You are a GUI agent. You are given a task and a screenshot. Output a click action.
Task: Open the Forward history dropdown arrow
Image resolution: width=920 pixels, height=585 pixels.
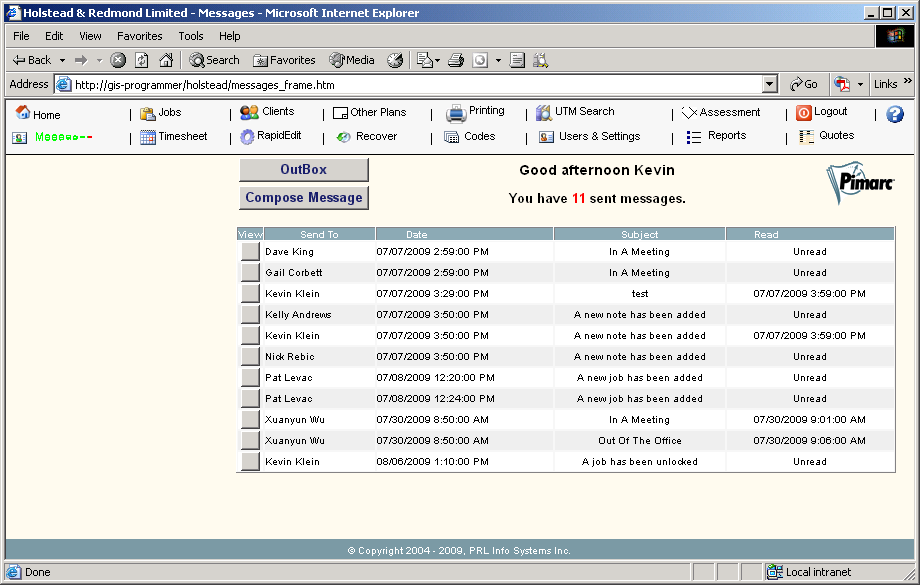click(x=99, y=60)
